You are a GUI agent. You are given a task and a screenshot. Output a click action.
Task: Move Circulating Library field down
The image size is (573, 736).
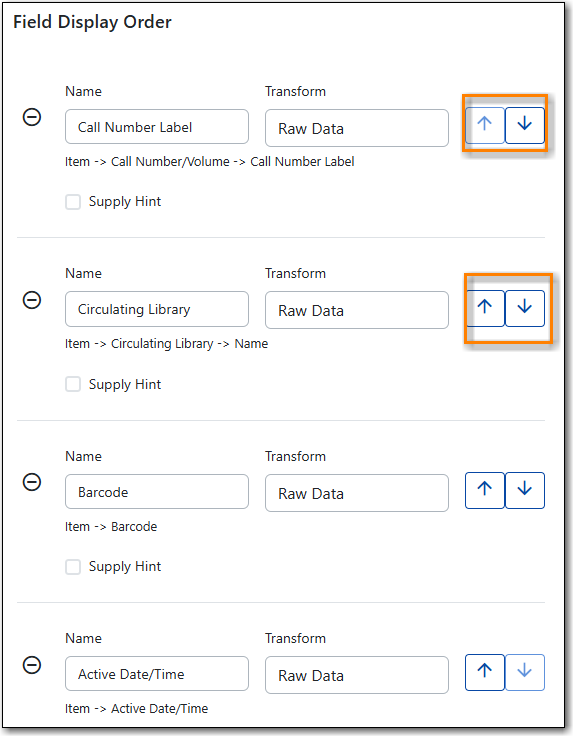pos(525,308)
